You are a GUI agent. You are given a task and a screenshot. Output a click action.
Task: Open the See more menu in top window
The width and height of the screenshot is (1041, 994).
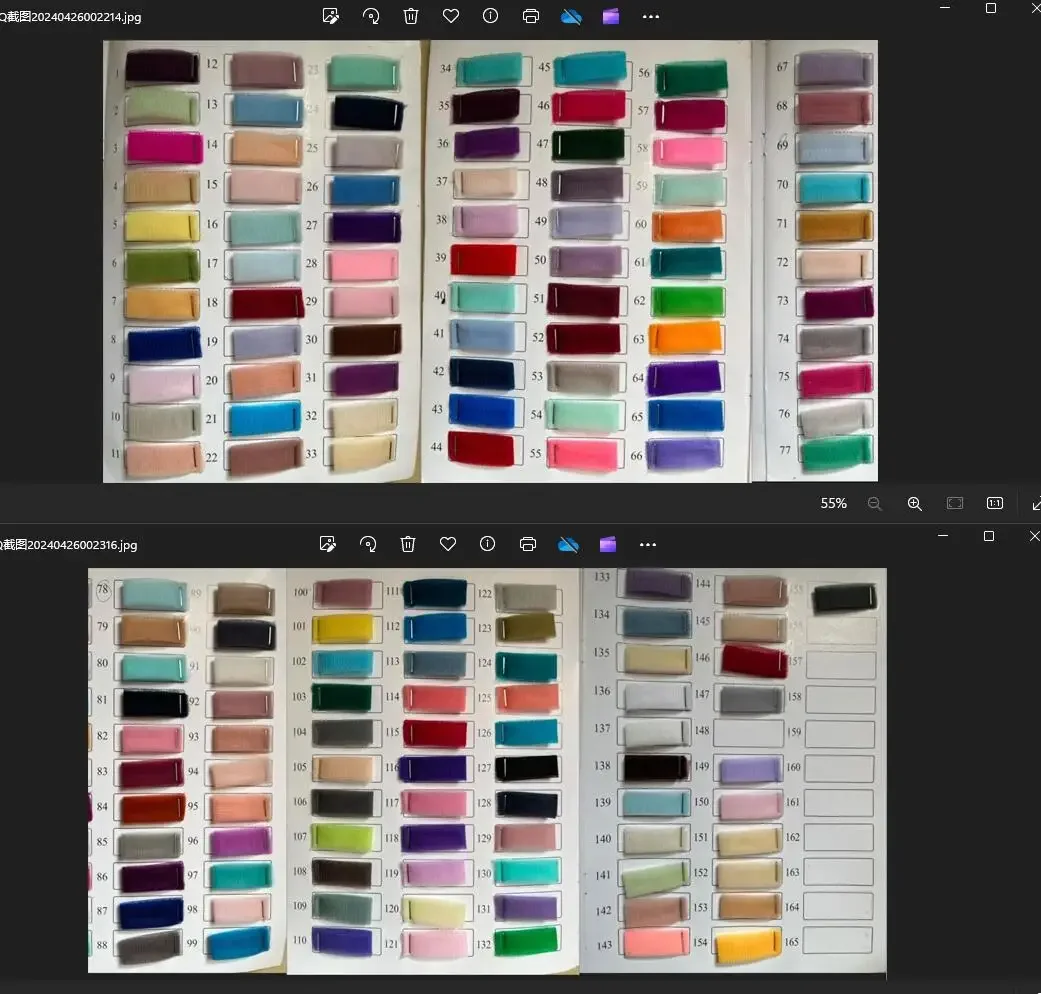pos(651,17)
